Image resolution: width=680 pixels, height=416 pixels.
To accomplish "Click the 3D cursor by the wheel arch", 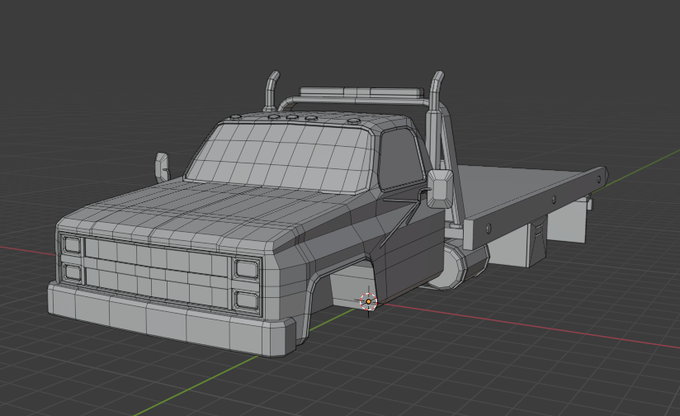I will [x=368, y=301].
